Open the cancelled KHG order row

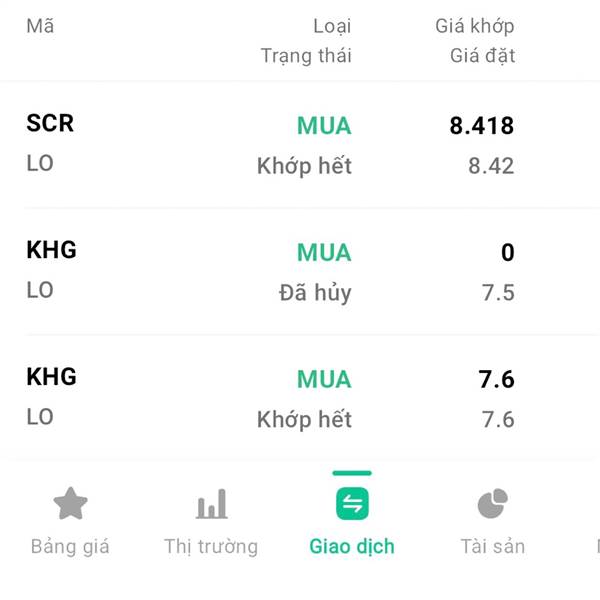300,271
